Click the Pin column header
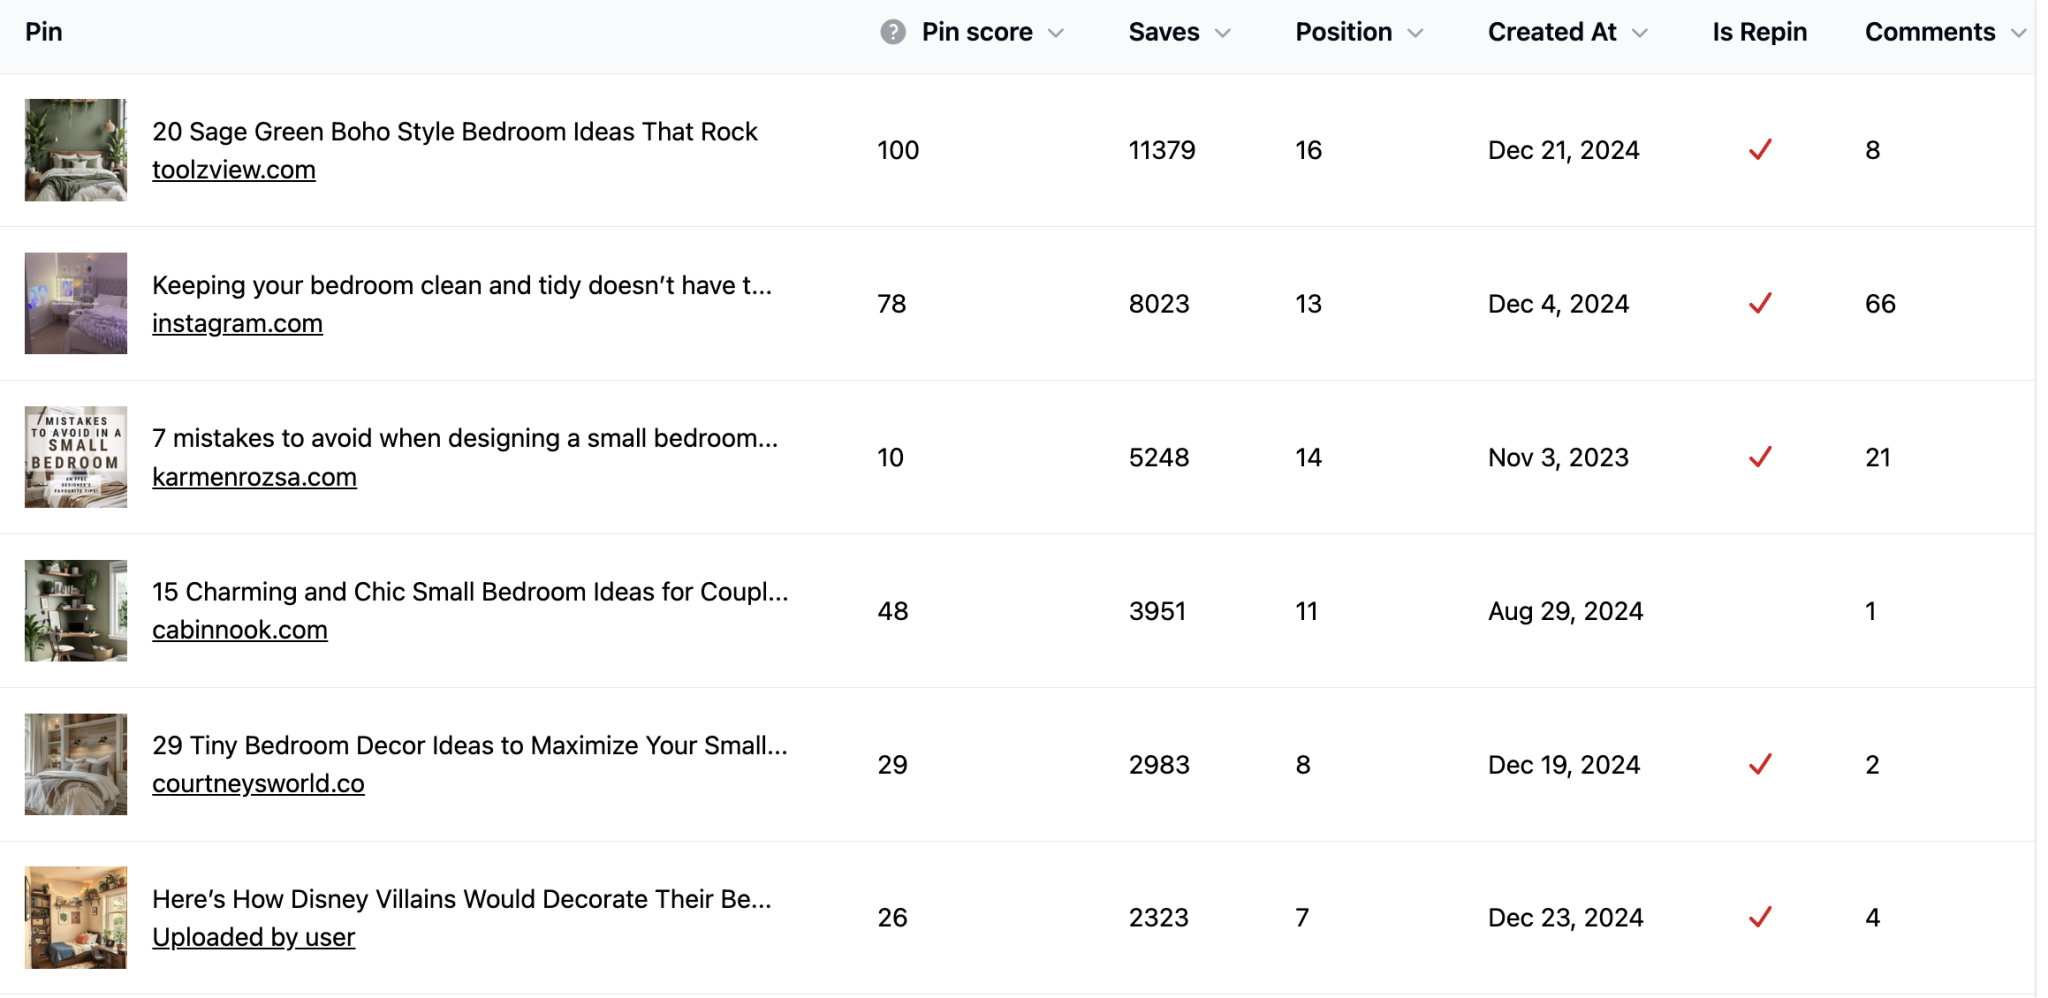This screenshot has width=2048, height=998. (45, 31)
